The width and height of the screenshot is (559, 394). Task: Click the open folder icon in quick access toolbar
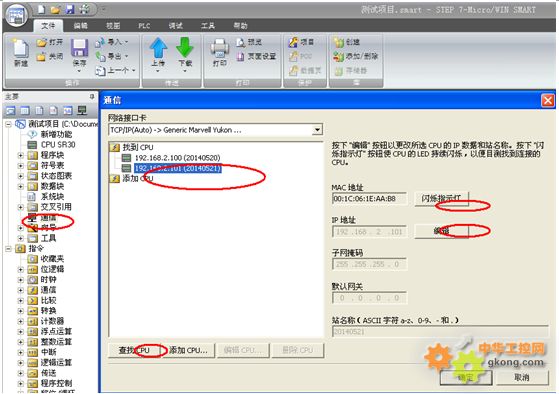coord(55,9)
